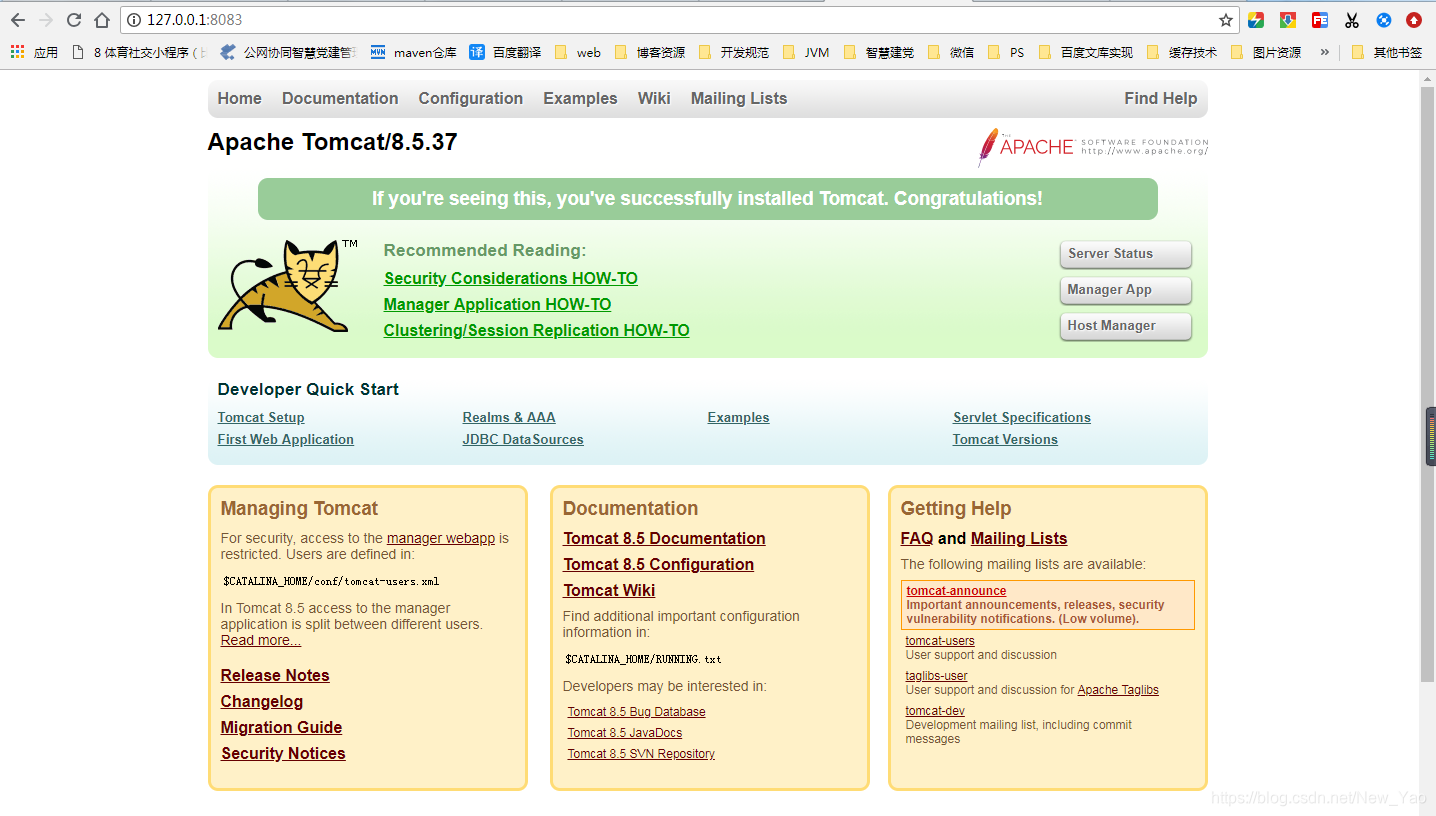Open the manager webapp link
Viewport: 1436px width, 816px height.
(x=441, y=538)
